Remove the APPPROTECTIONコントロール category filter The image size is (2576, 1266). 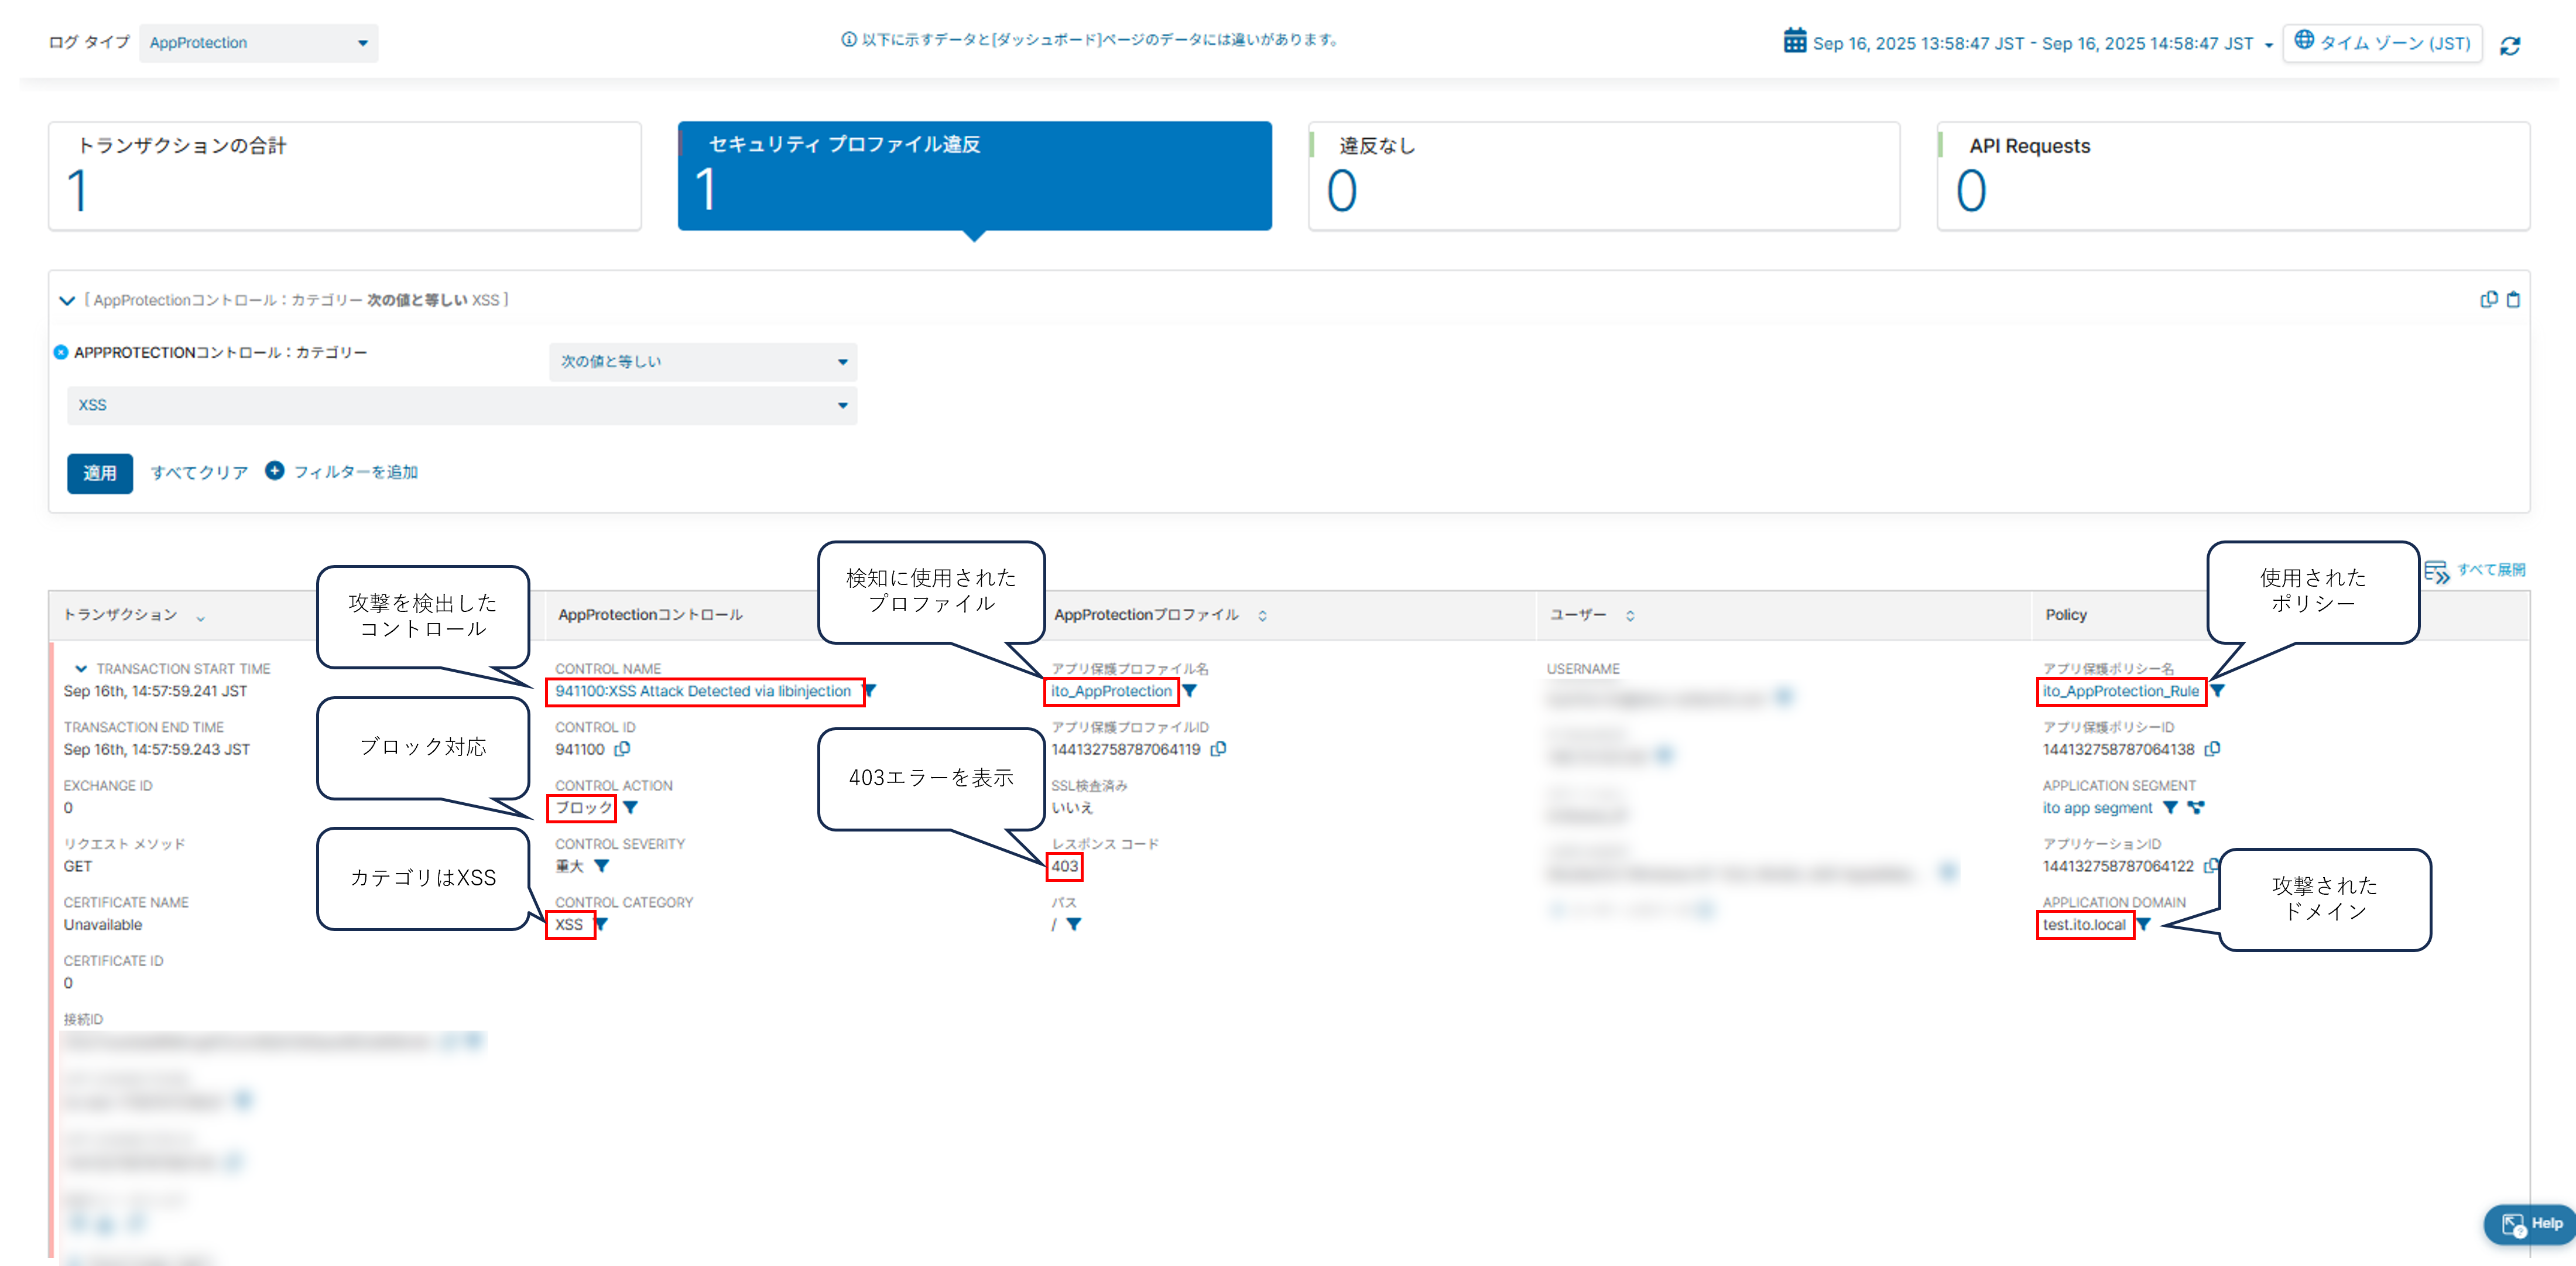pos(61,352)
